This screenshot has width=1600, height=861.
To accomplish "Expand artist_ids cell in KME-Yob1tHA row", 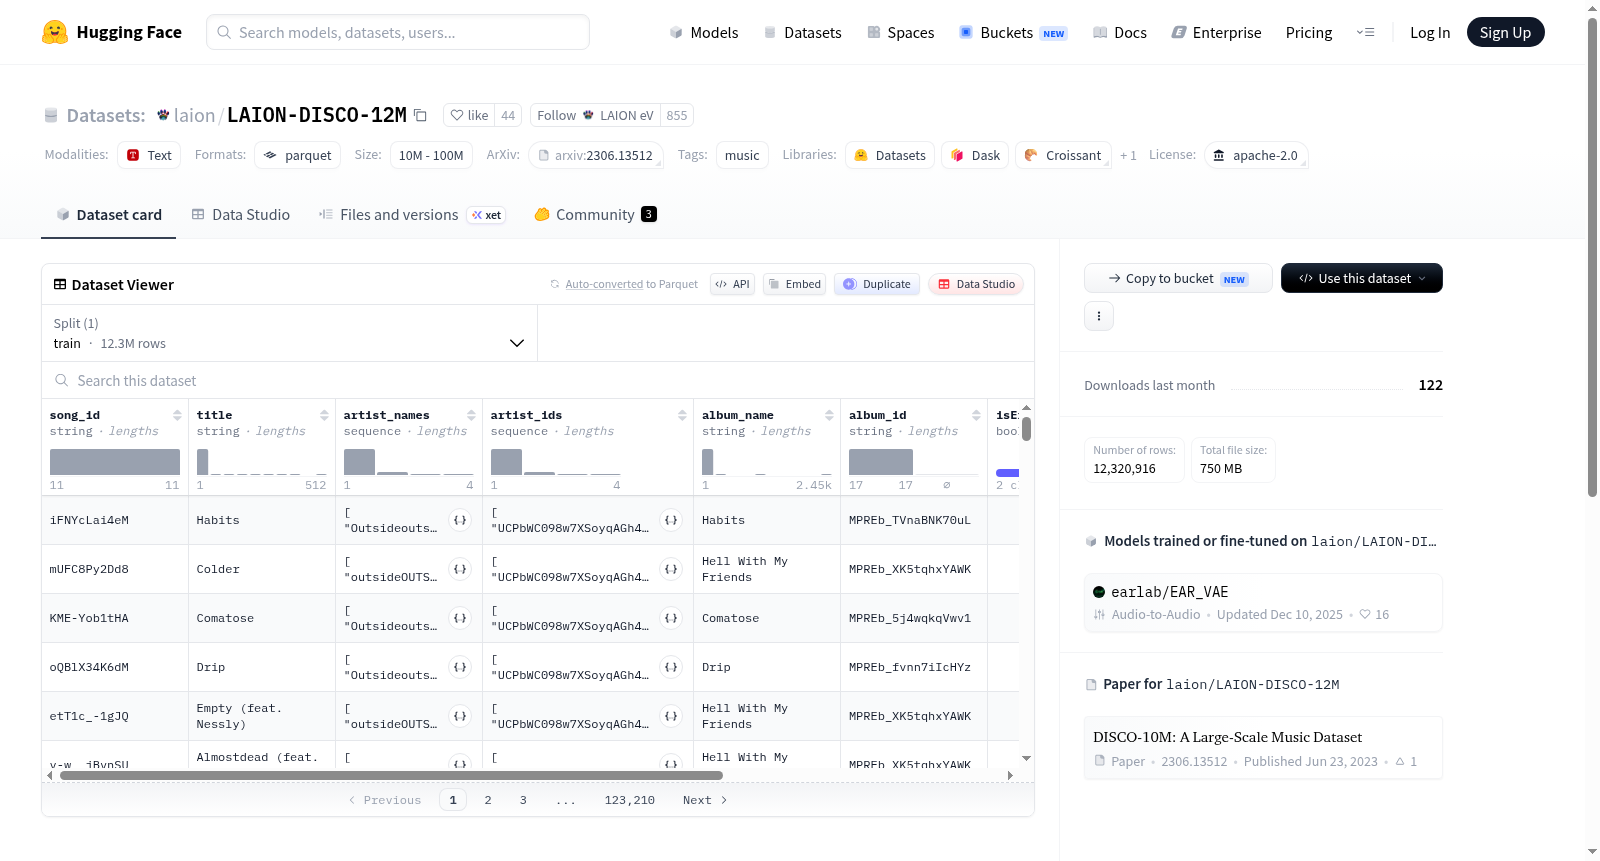I will (671, 618).
